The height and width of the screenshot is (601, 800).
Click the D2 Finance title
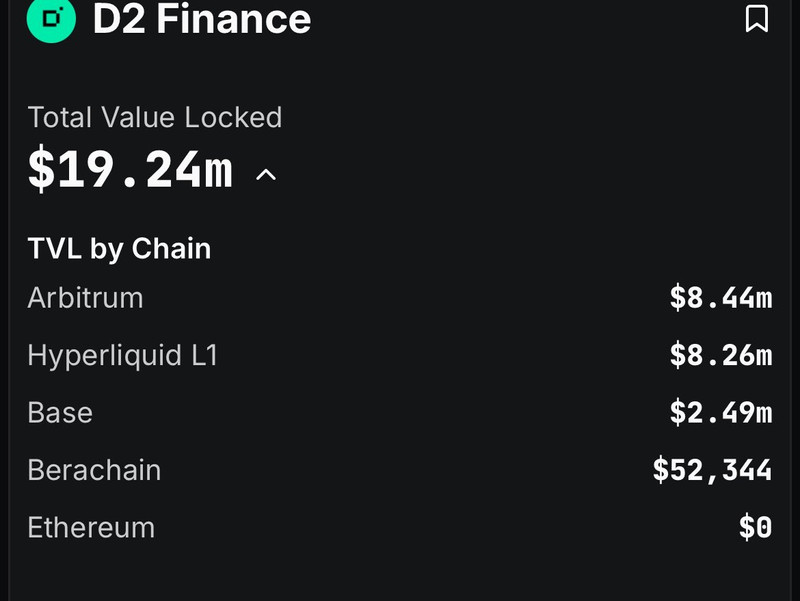point(201,19)
